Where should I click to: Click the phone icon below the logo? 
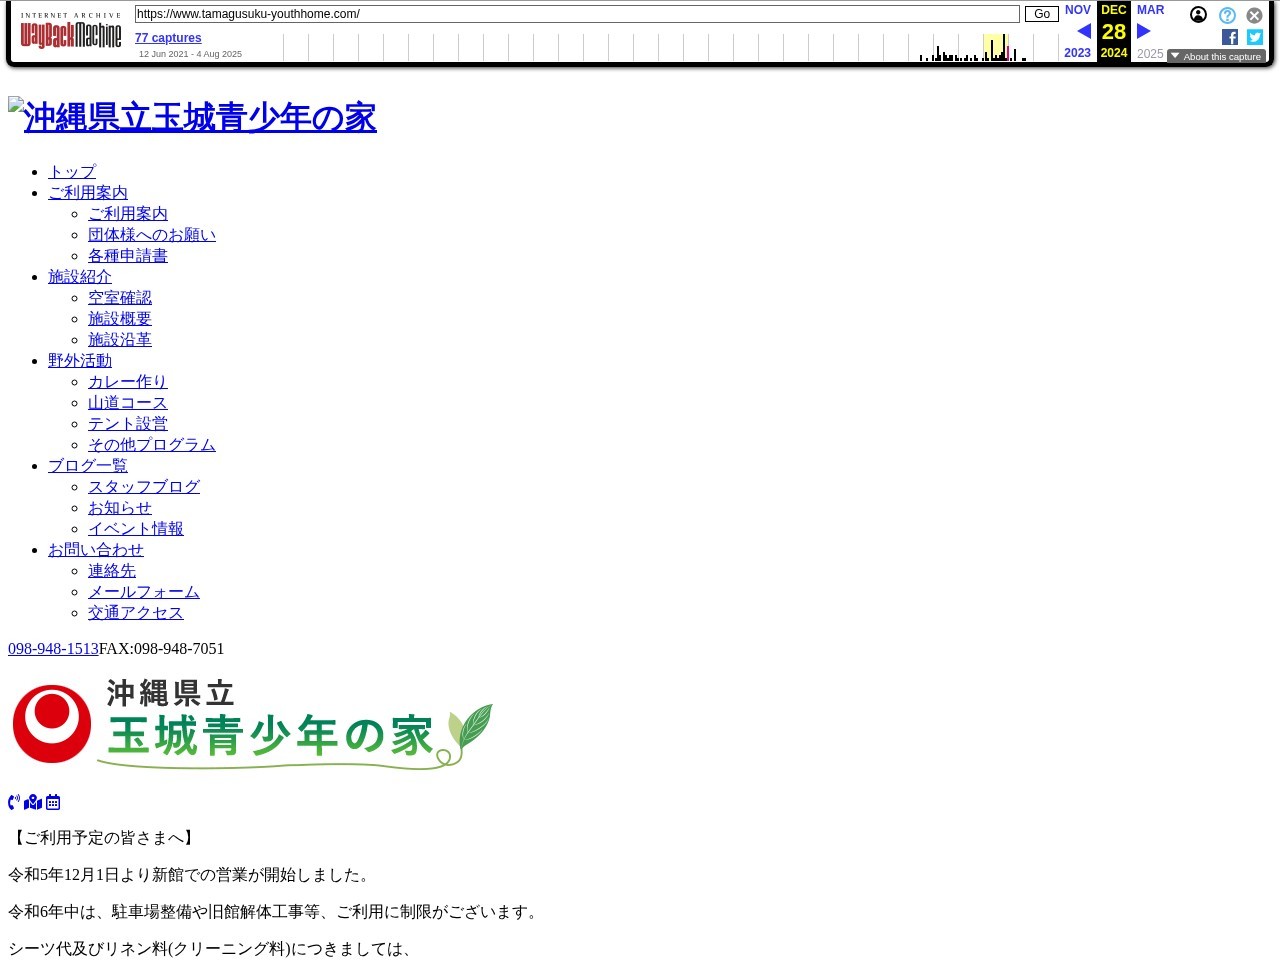point(14,802)
